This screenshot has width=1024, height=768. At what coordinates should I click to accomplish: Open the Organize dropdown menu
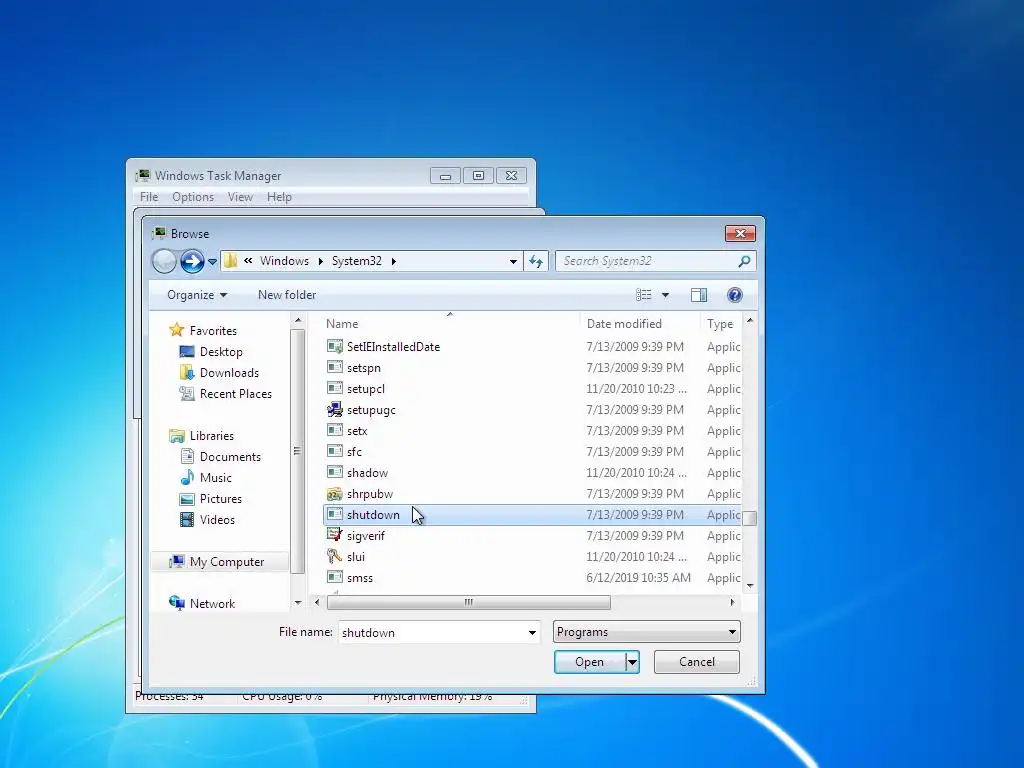click(197, 295)
